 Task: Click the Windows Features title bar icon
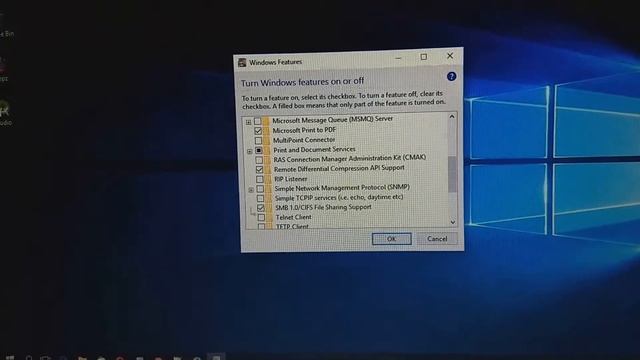[242, 62]
